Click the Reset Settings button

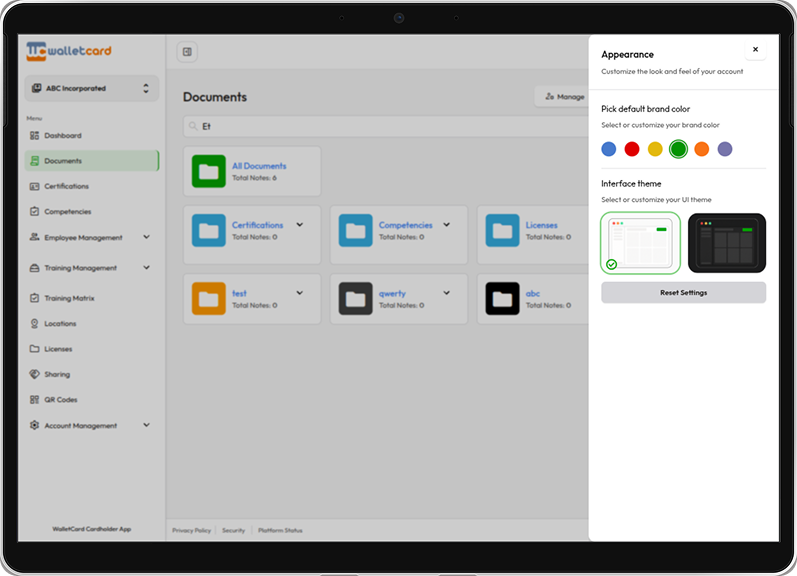(684, 293)
